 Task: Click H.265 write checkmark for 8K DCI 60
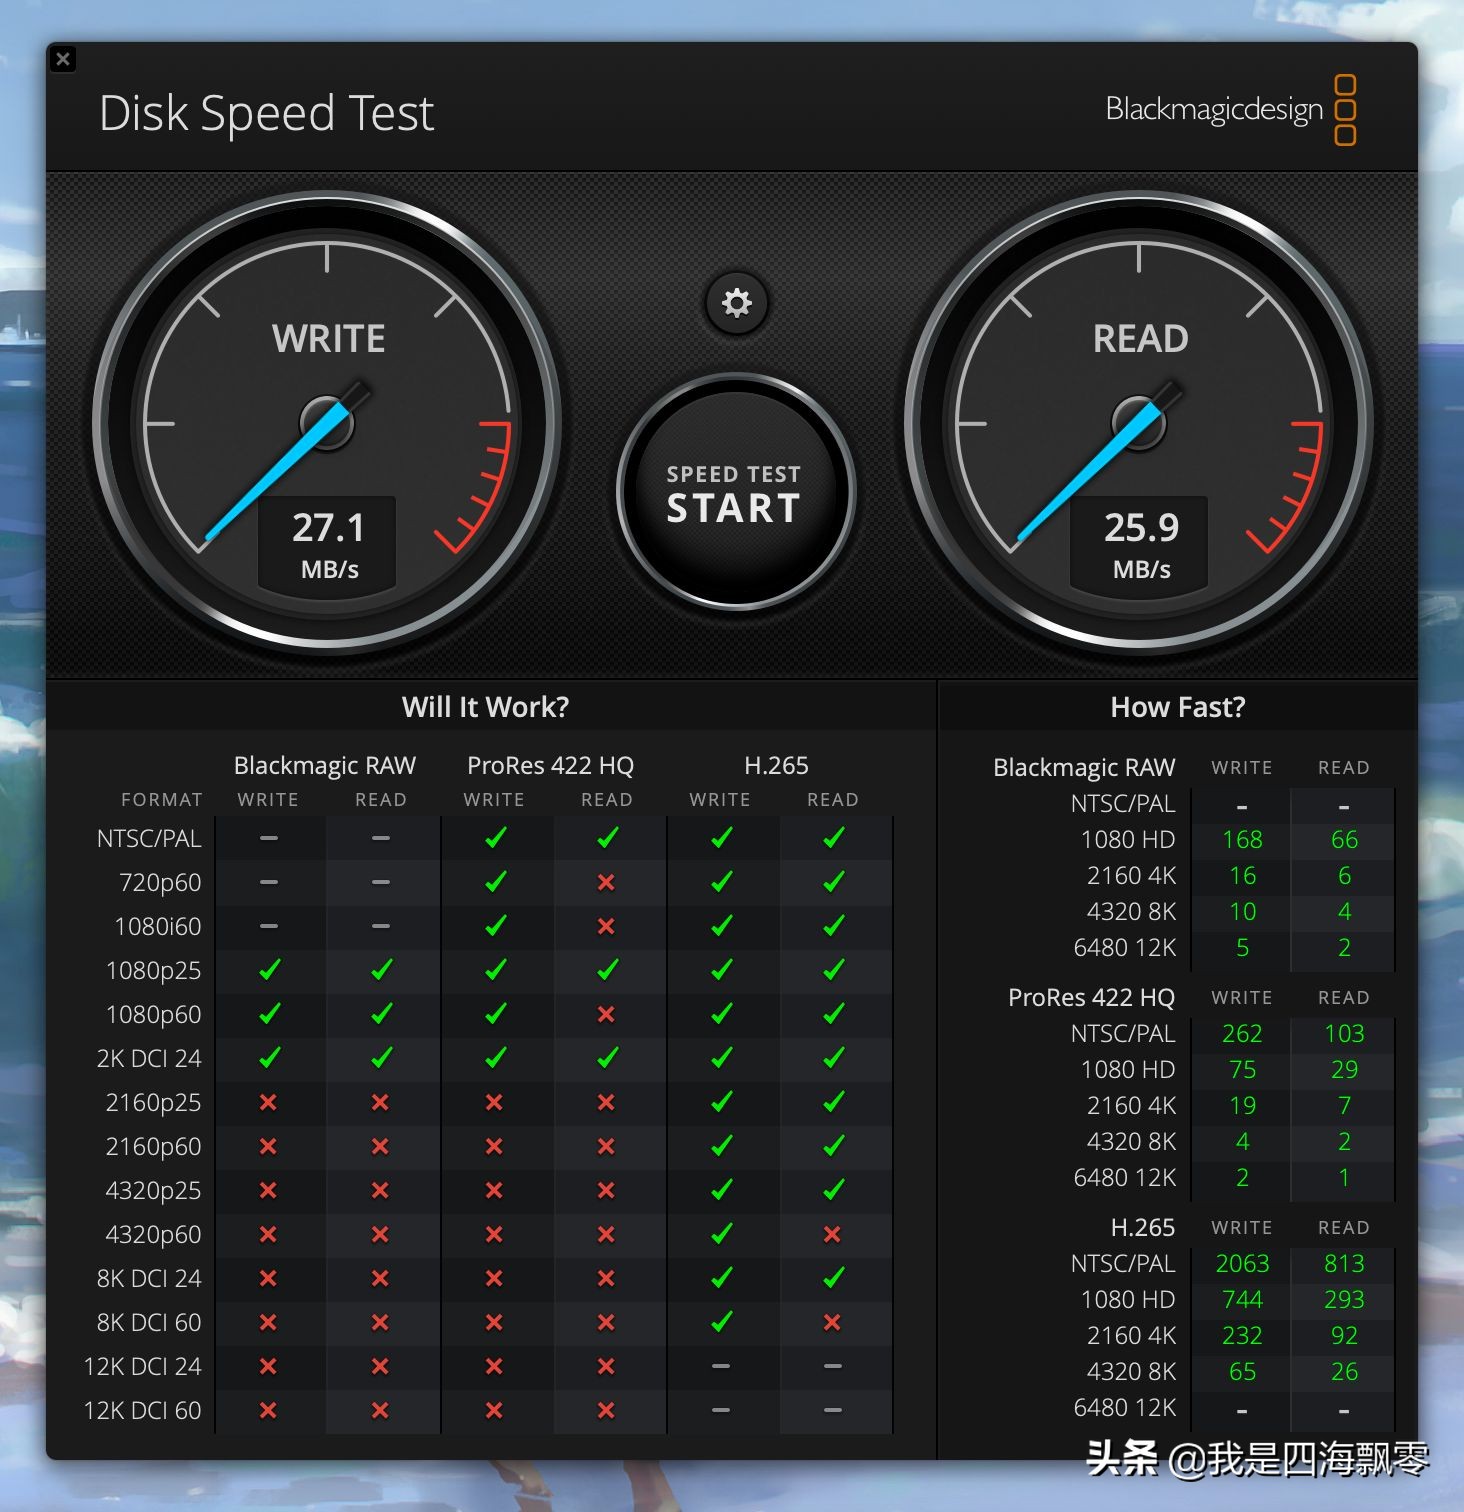[x=720, y=1322]
